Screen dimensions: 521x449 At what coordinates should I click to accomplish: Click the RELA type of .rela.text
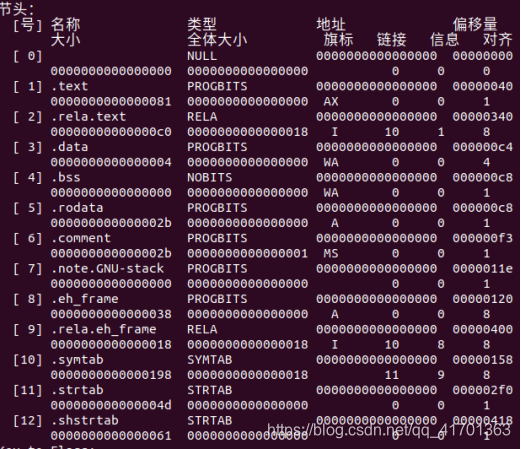click(202, 117)
